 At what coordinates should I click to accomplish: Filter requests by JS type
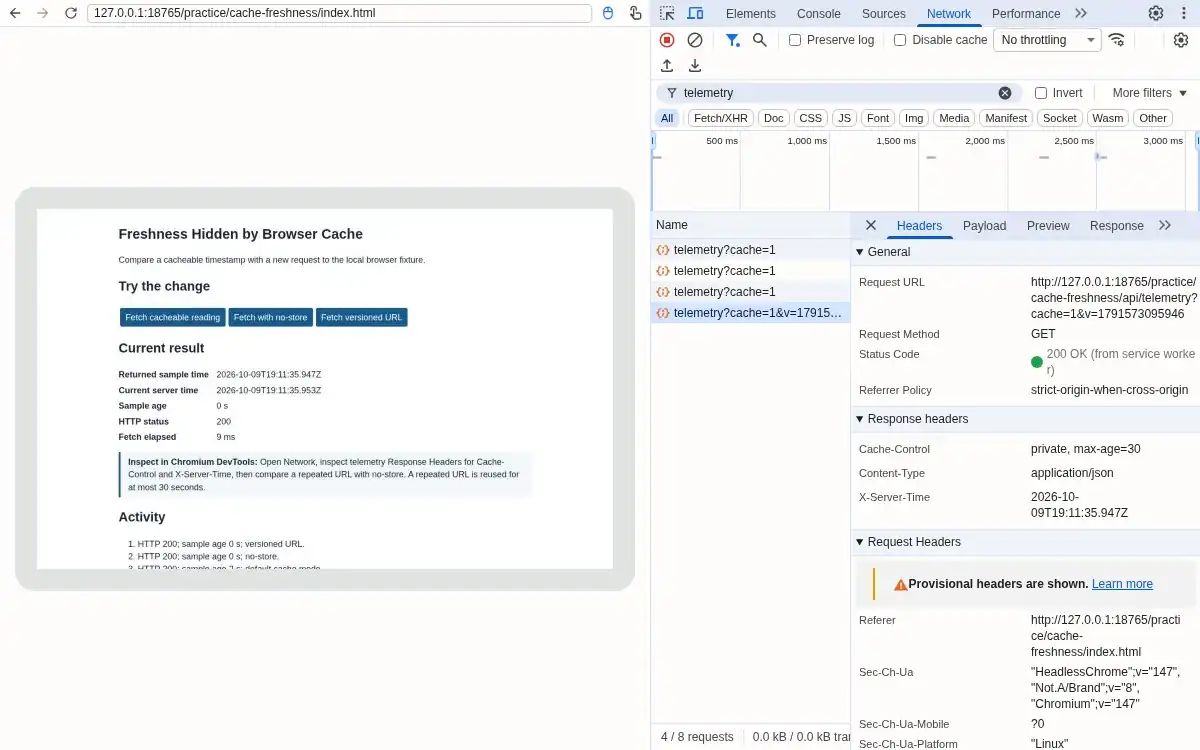(845, 118)
